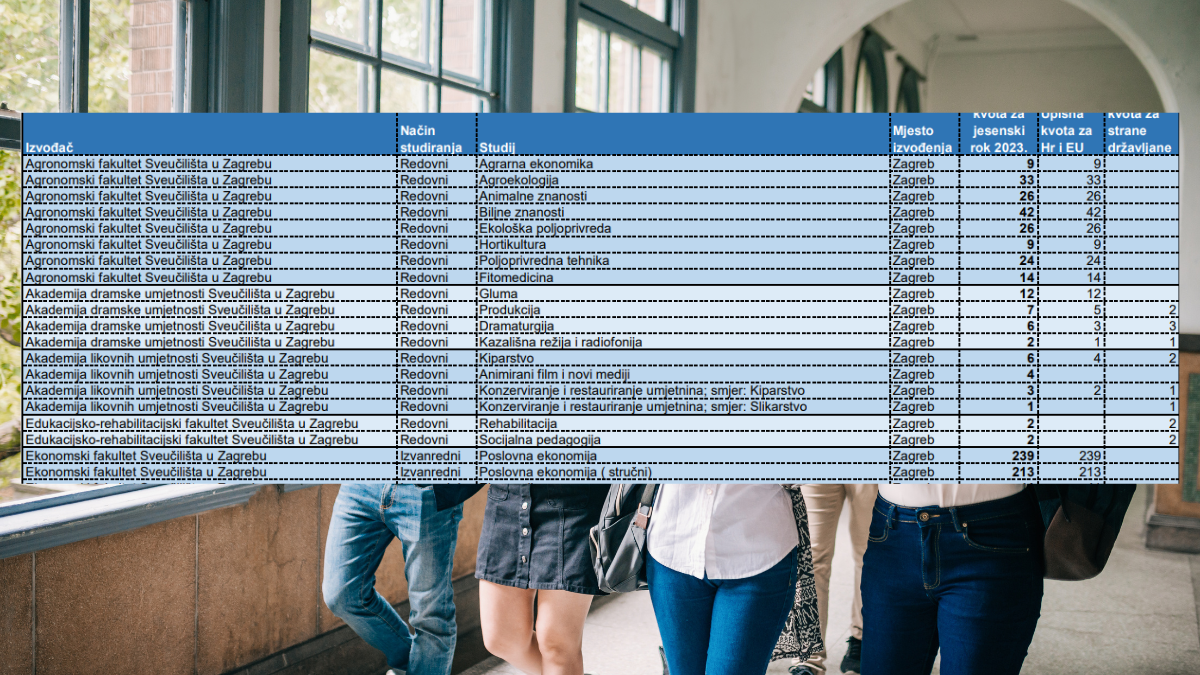Select foreign citizens quota 2 for Rehabilitacija
This screenshot has height=675, width=1200.
tap(1142, 423)
